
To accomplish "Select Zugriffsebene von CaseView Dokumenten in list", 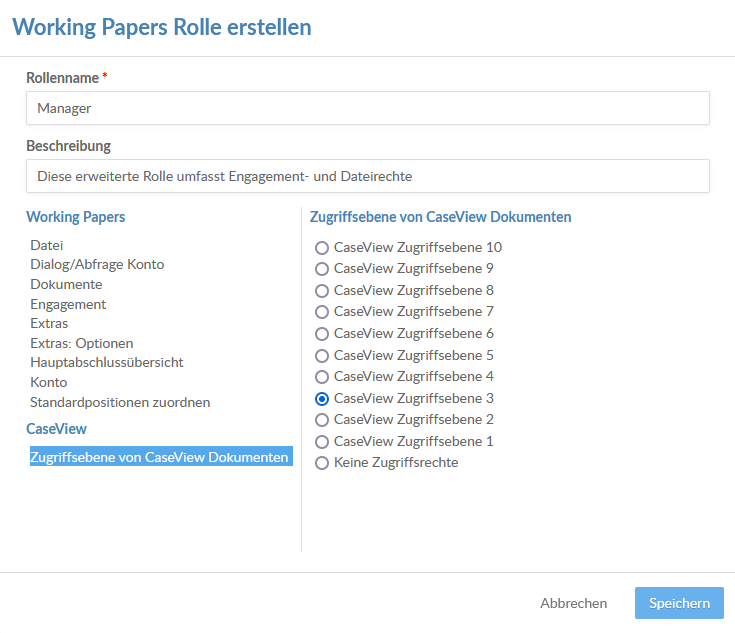I will point(161,456).
